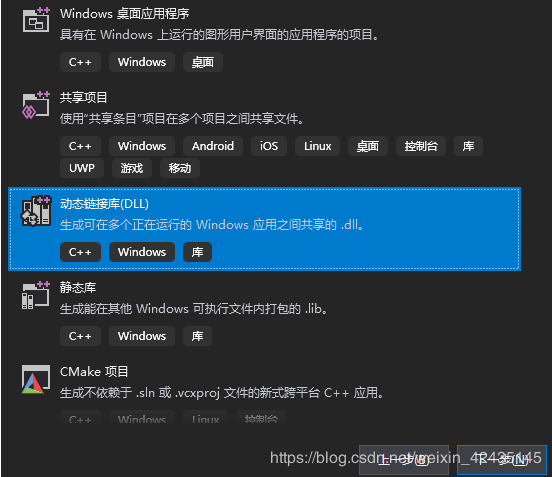The height and width of the screenshot is (477, 552).
Task: Click the Windows tag under 静态库
Action: click(142, 336)
